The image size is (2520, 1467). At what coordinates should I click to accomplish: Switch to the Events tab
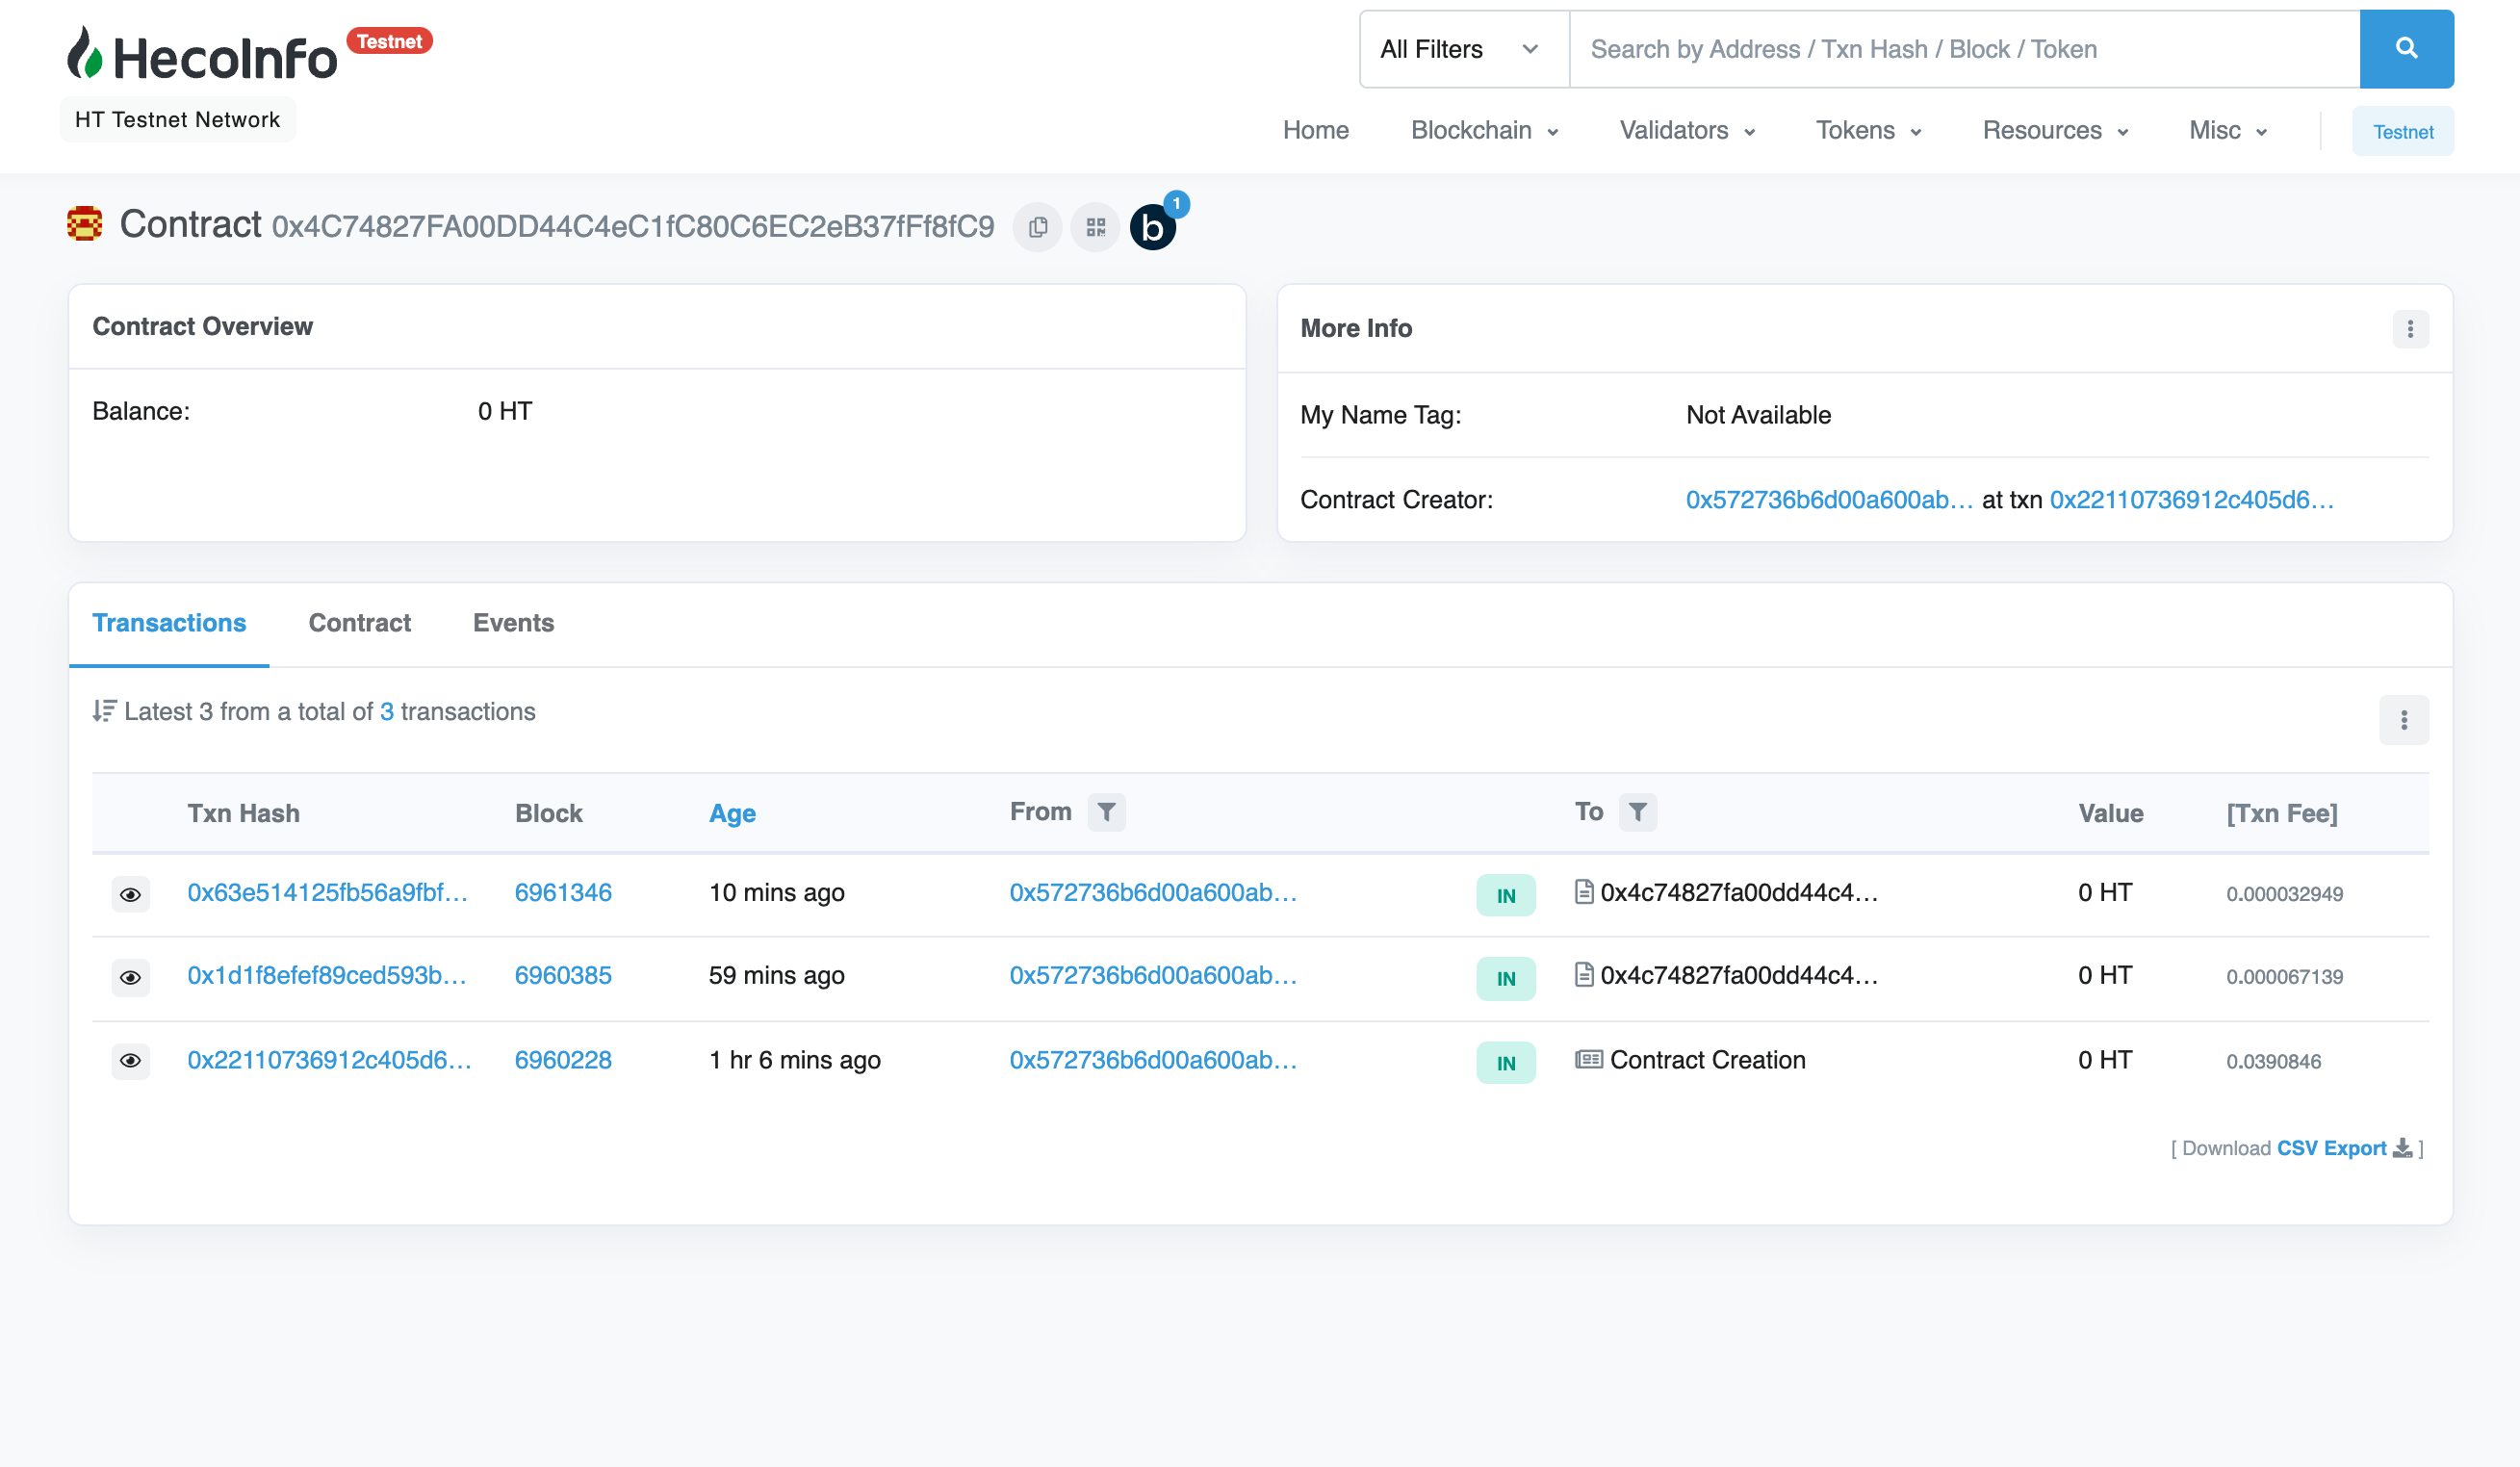tap(513, 623)
